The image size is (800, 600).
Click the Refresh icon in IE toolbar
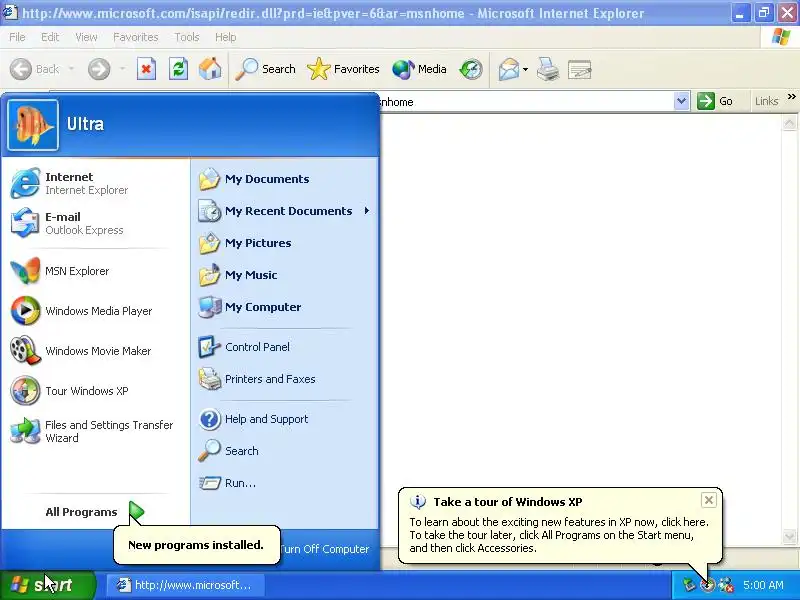[x=178, y=69]
